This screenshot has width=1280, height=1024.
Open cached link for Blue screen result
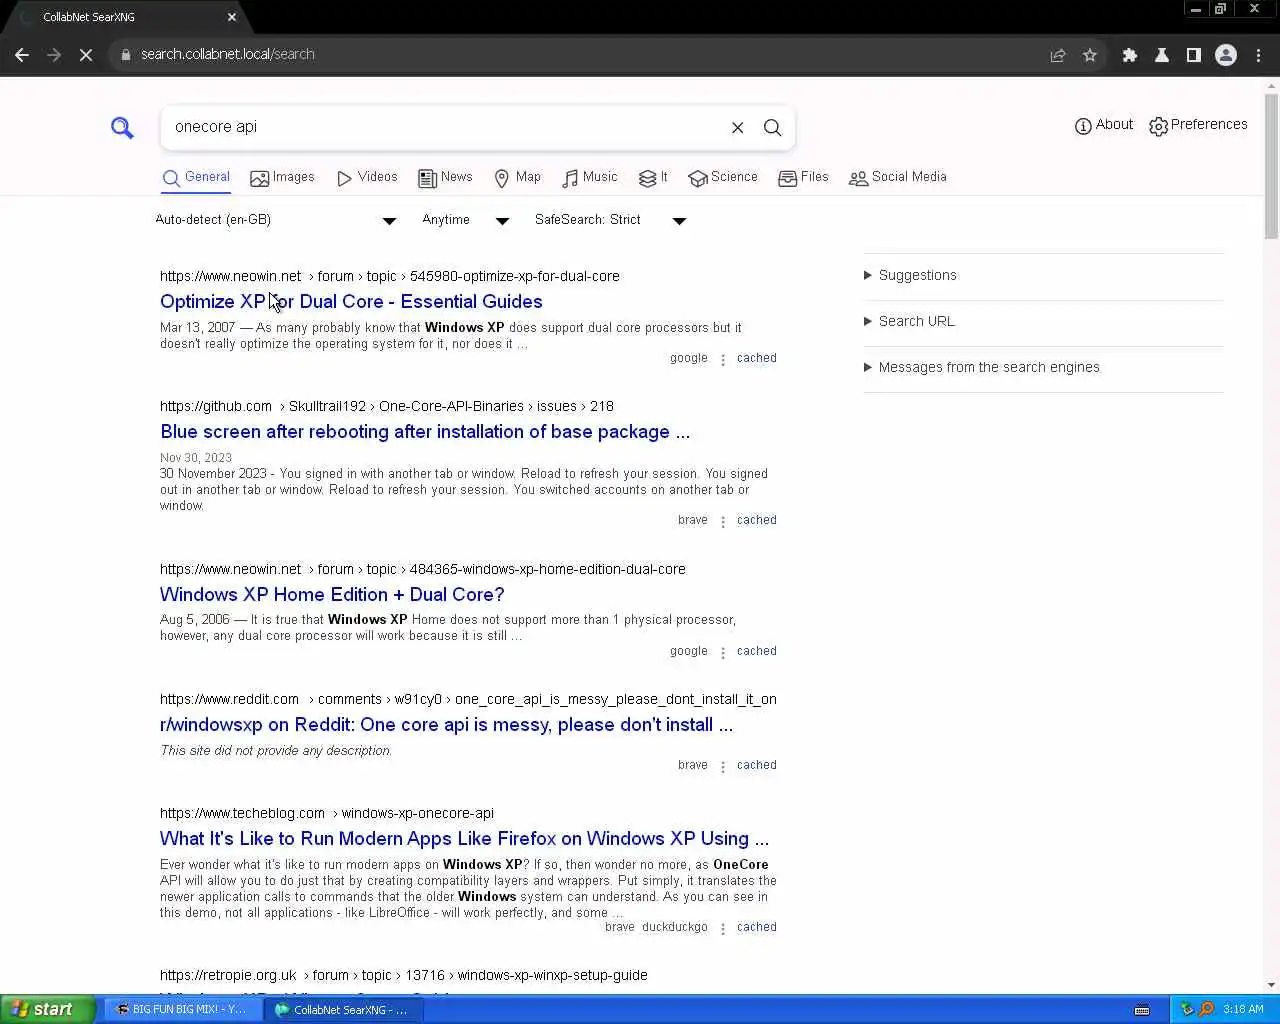click(x=757, y=520)
